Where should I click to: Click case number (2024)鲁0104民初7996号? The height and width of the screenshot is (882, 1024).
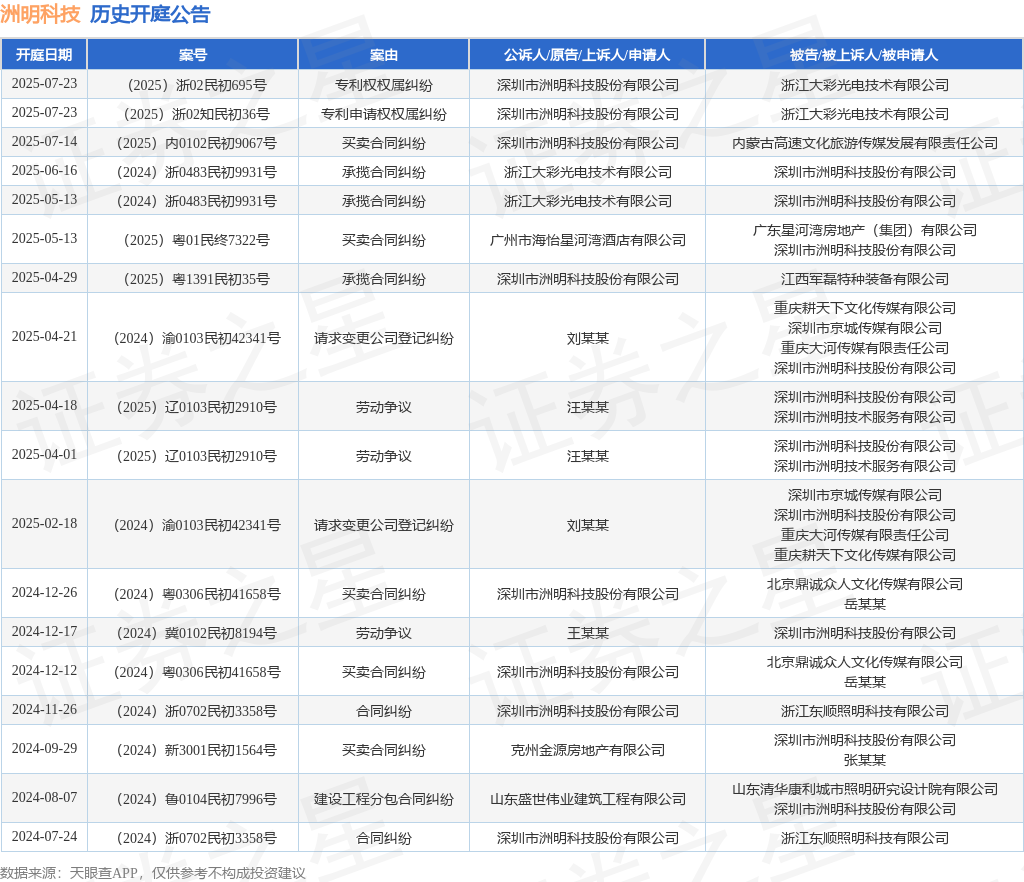tap(197, 799)
